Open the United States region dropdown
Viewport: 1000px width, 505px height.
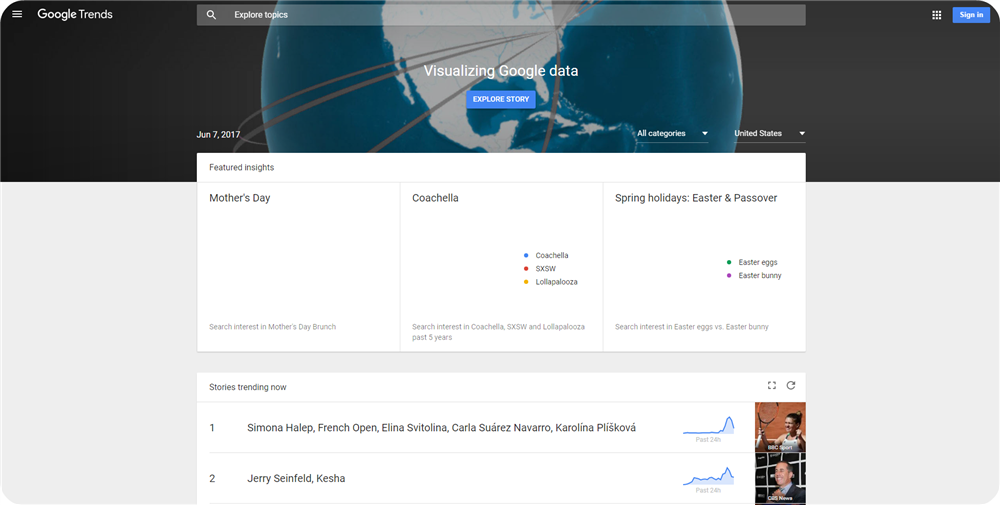[x=769, y=133]
